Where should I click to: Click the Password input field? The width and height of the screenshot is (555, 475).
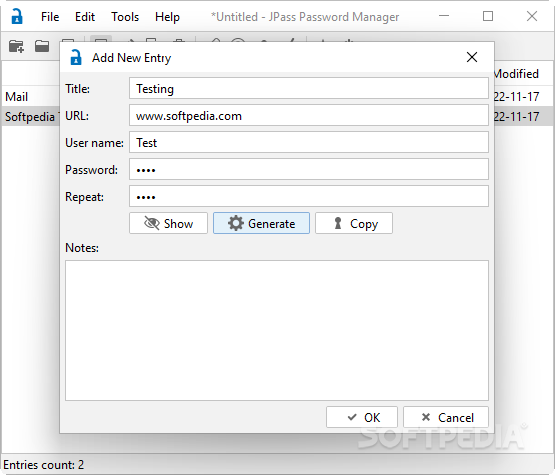pos(309,169)
